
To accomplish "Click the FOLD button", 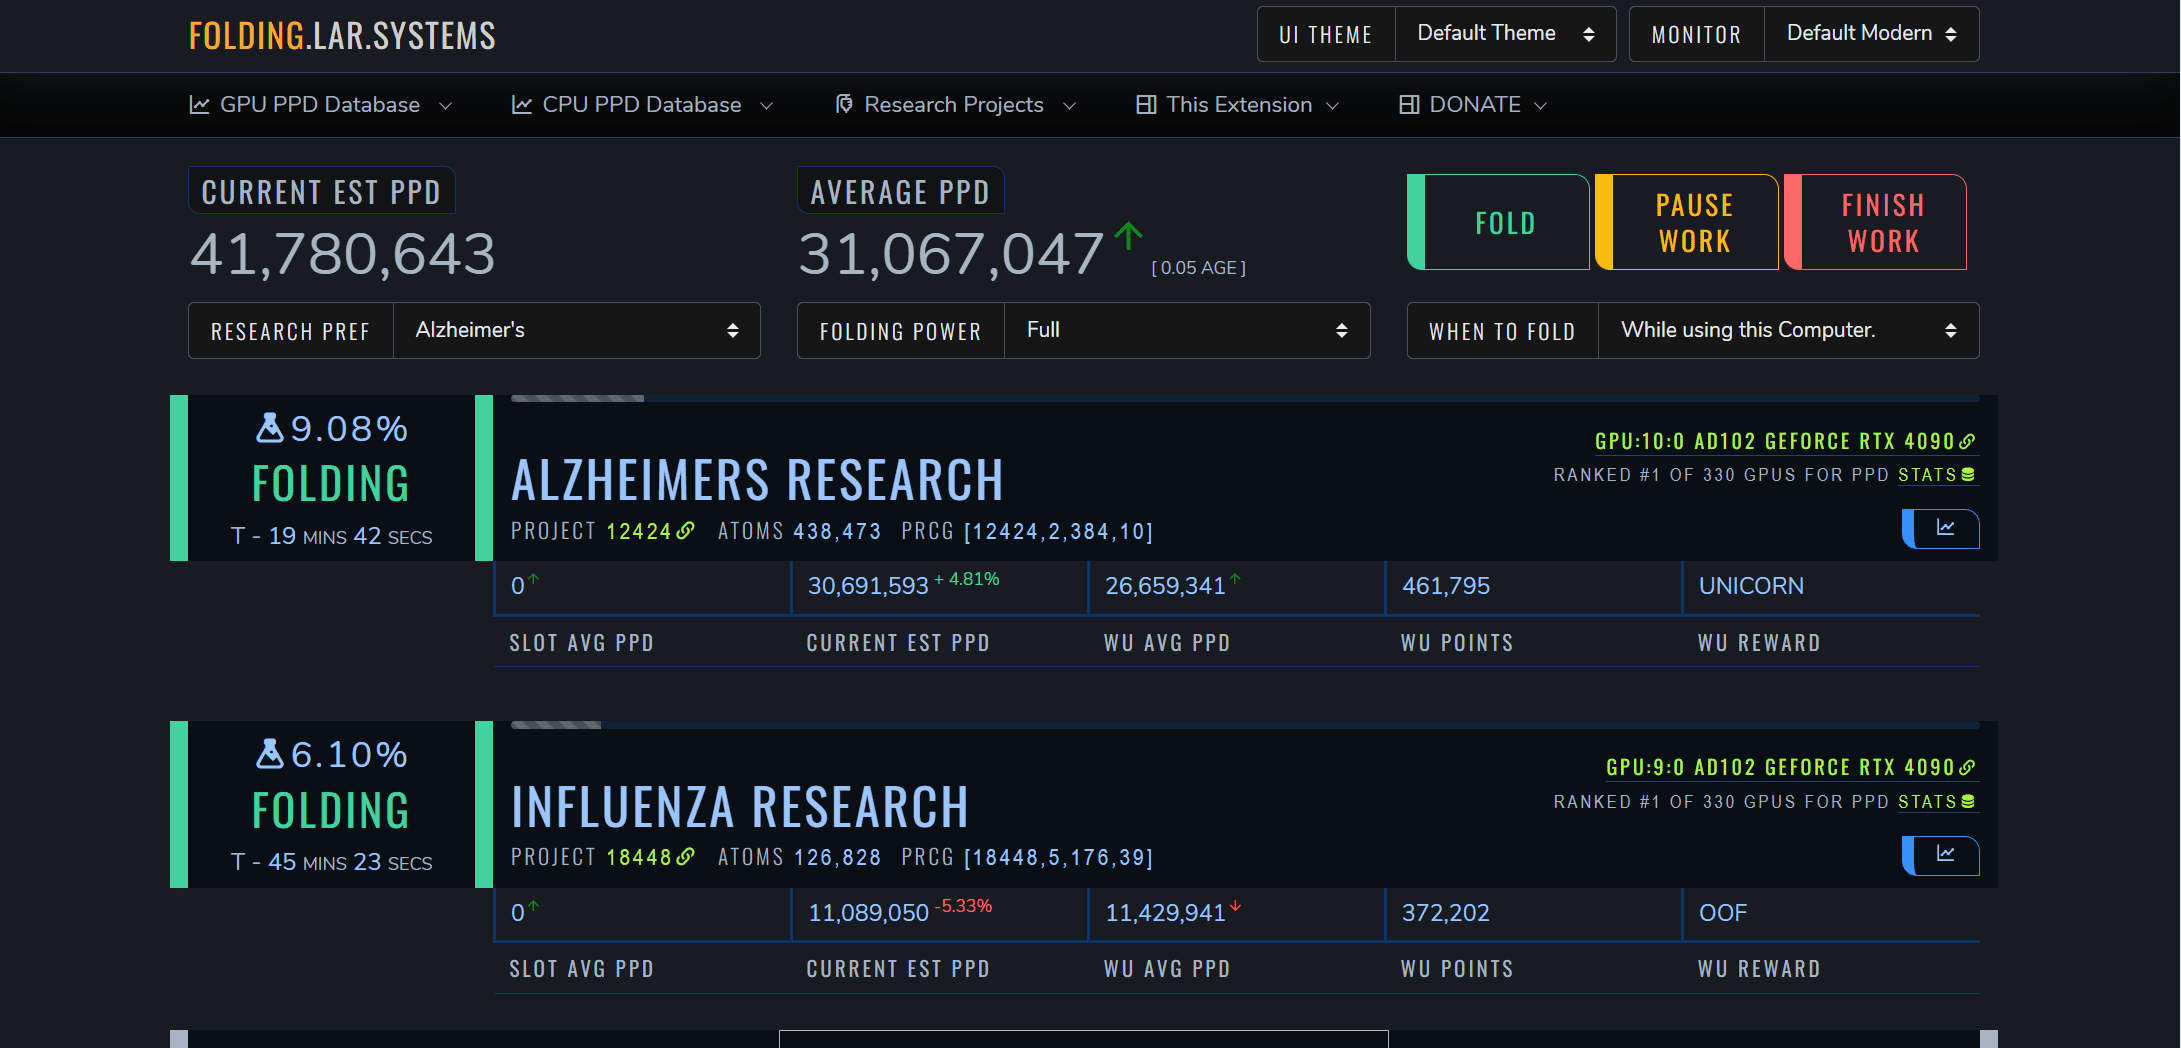I will [x=1498, y=222].
